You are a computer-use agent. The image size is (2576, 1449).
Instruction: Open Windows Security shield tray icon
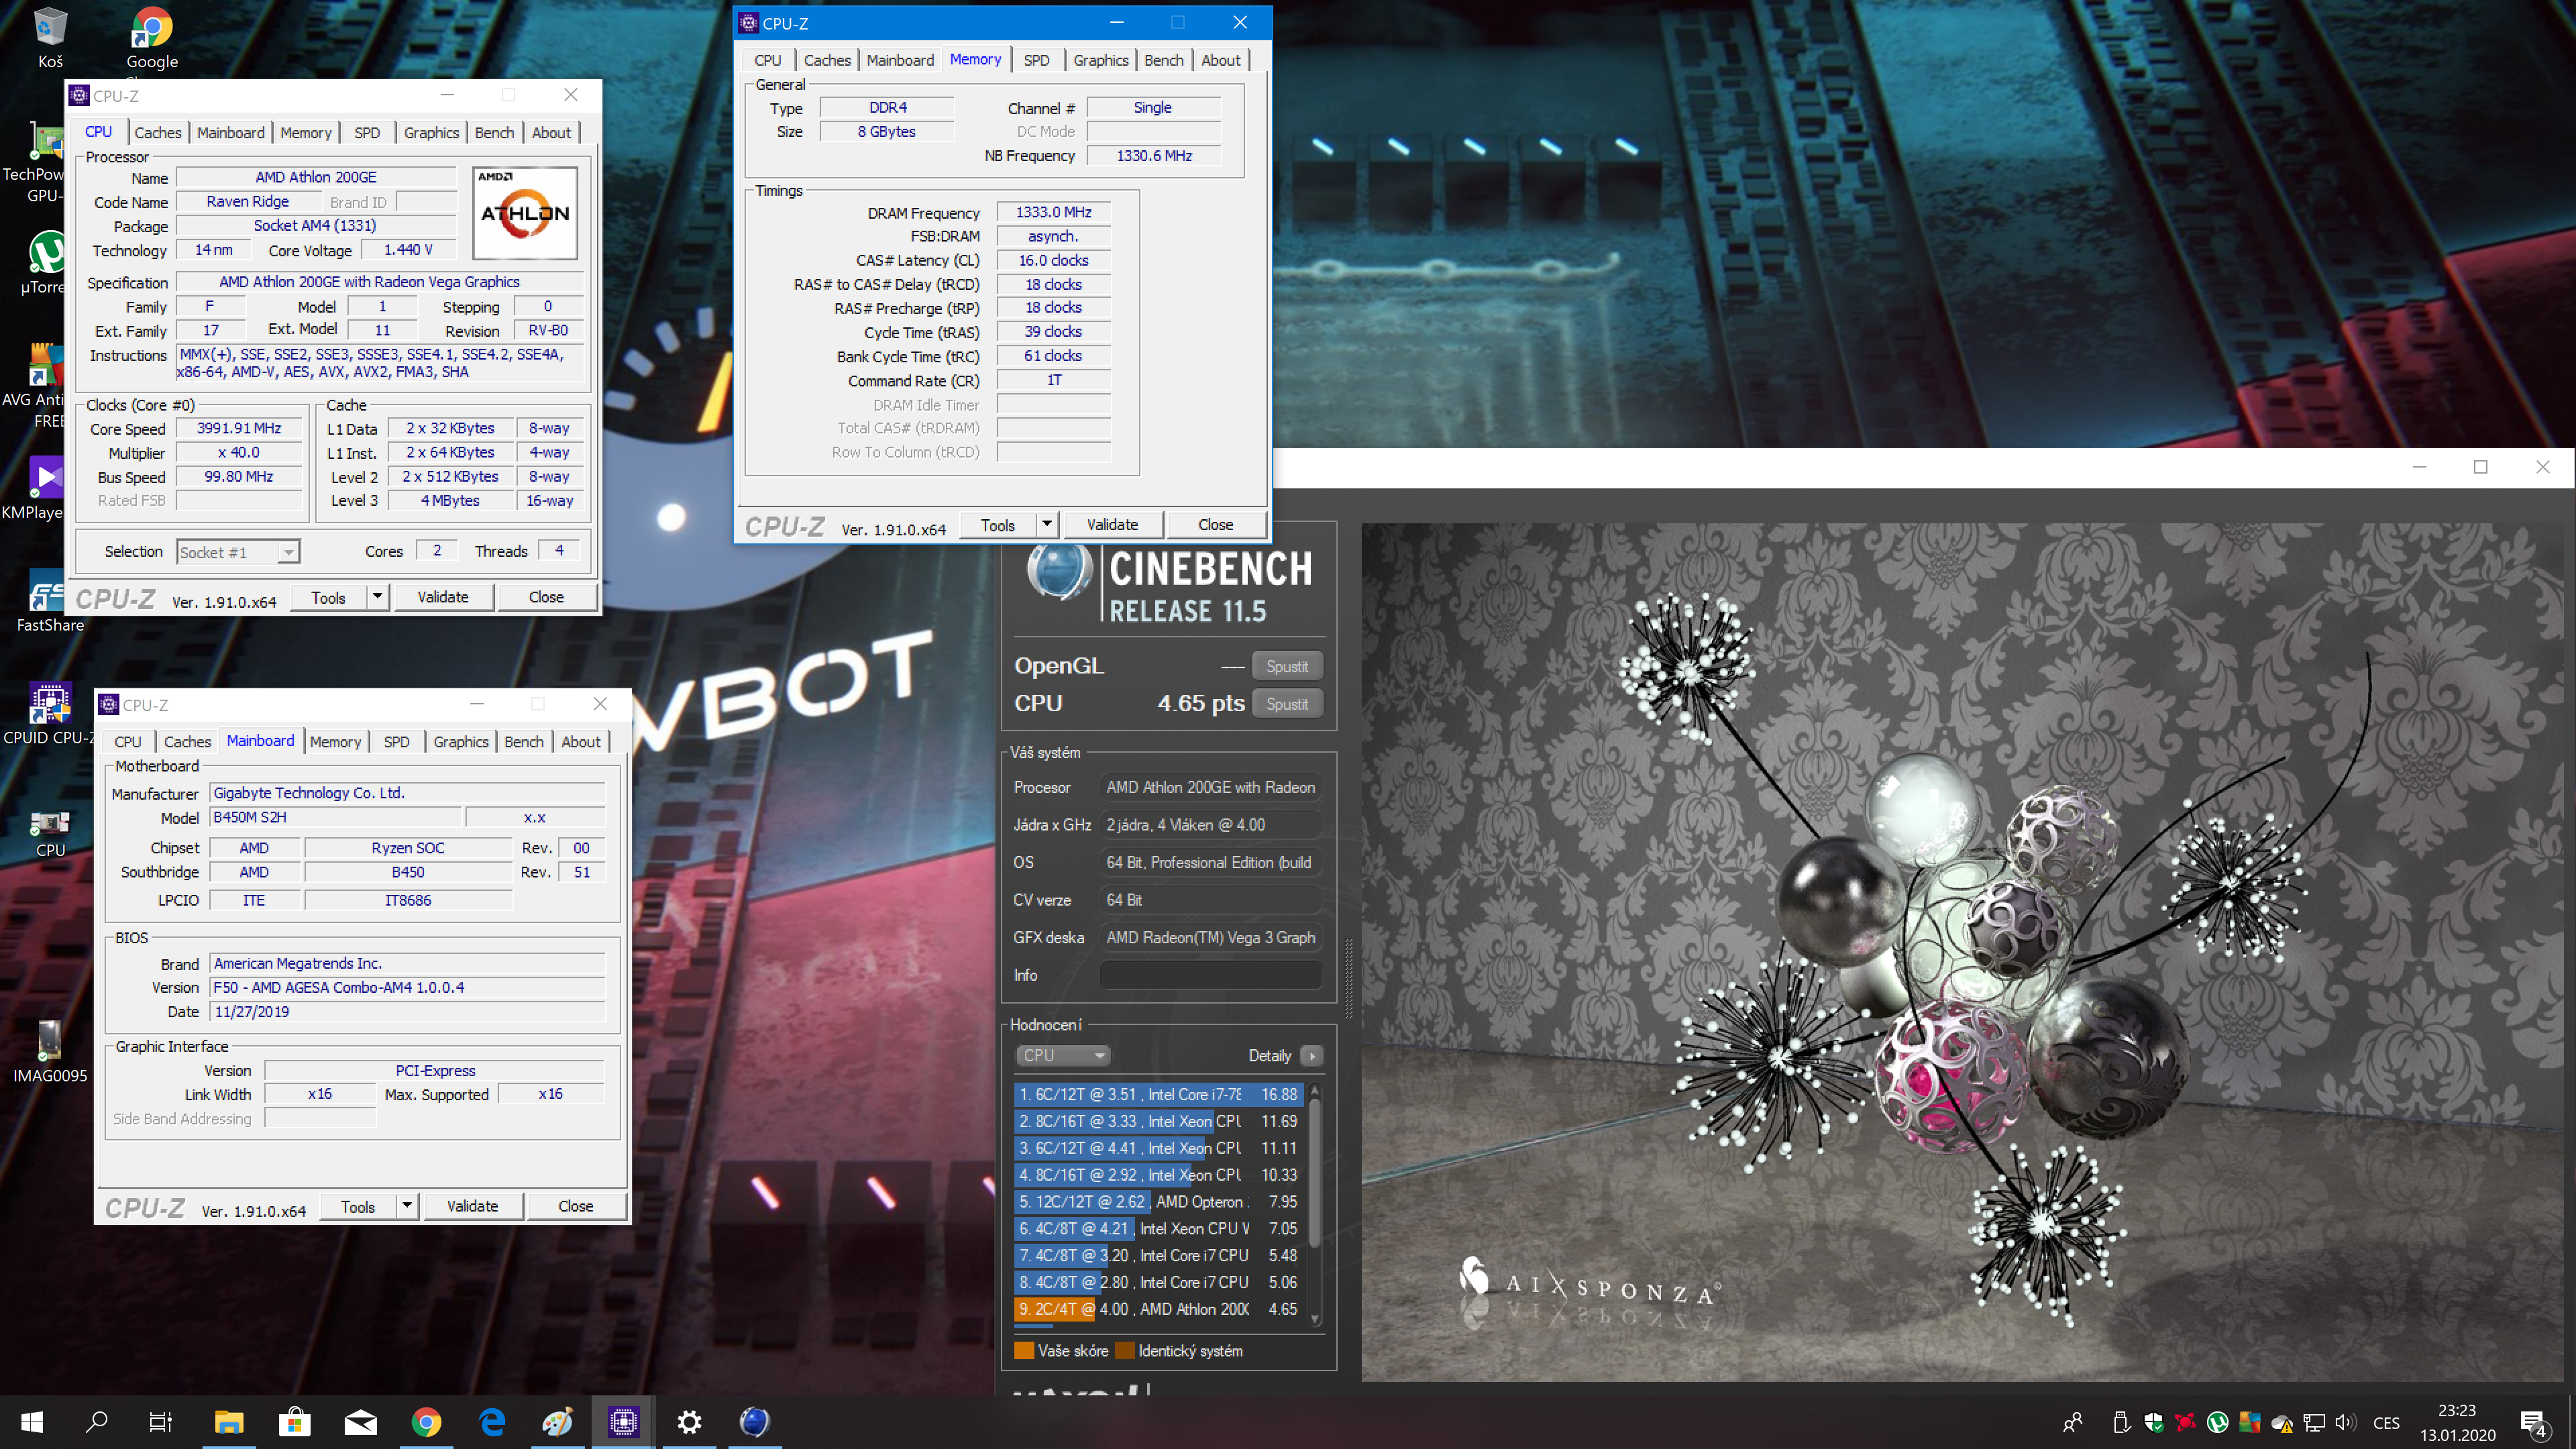2154,1422
